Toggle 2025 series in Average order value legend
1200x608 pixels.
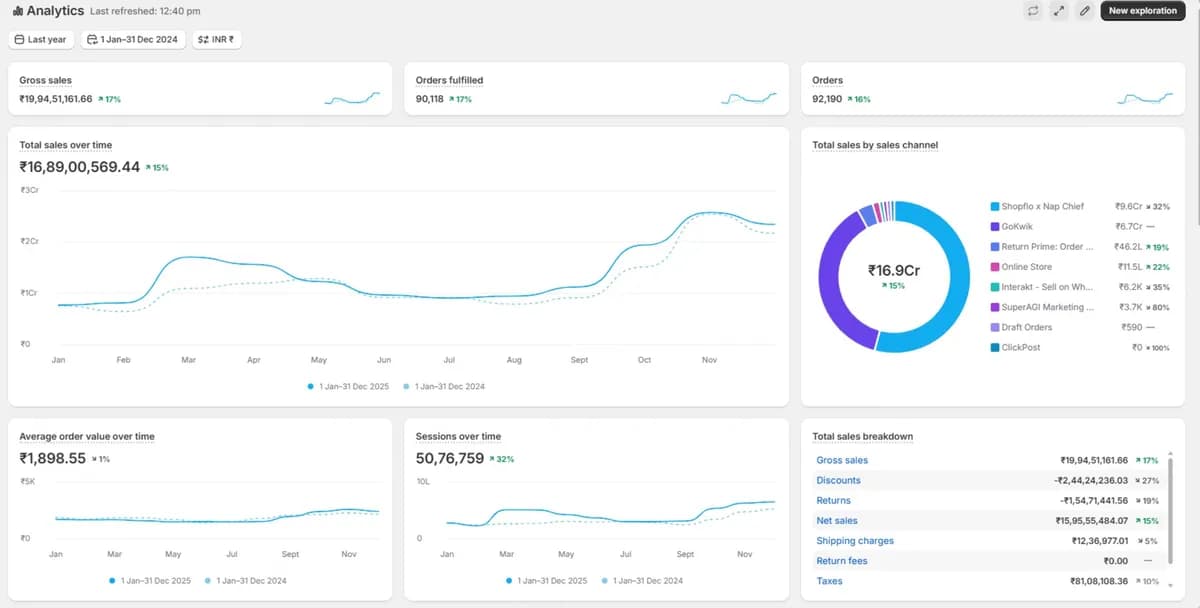click(x=150, y=580)
